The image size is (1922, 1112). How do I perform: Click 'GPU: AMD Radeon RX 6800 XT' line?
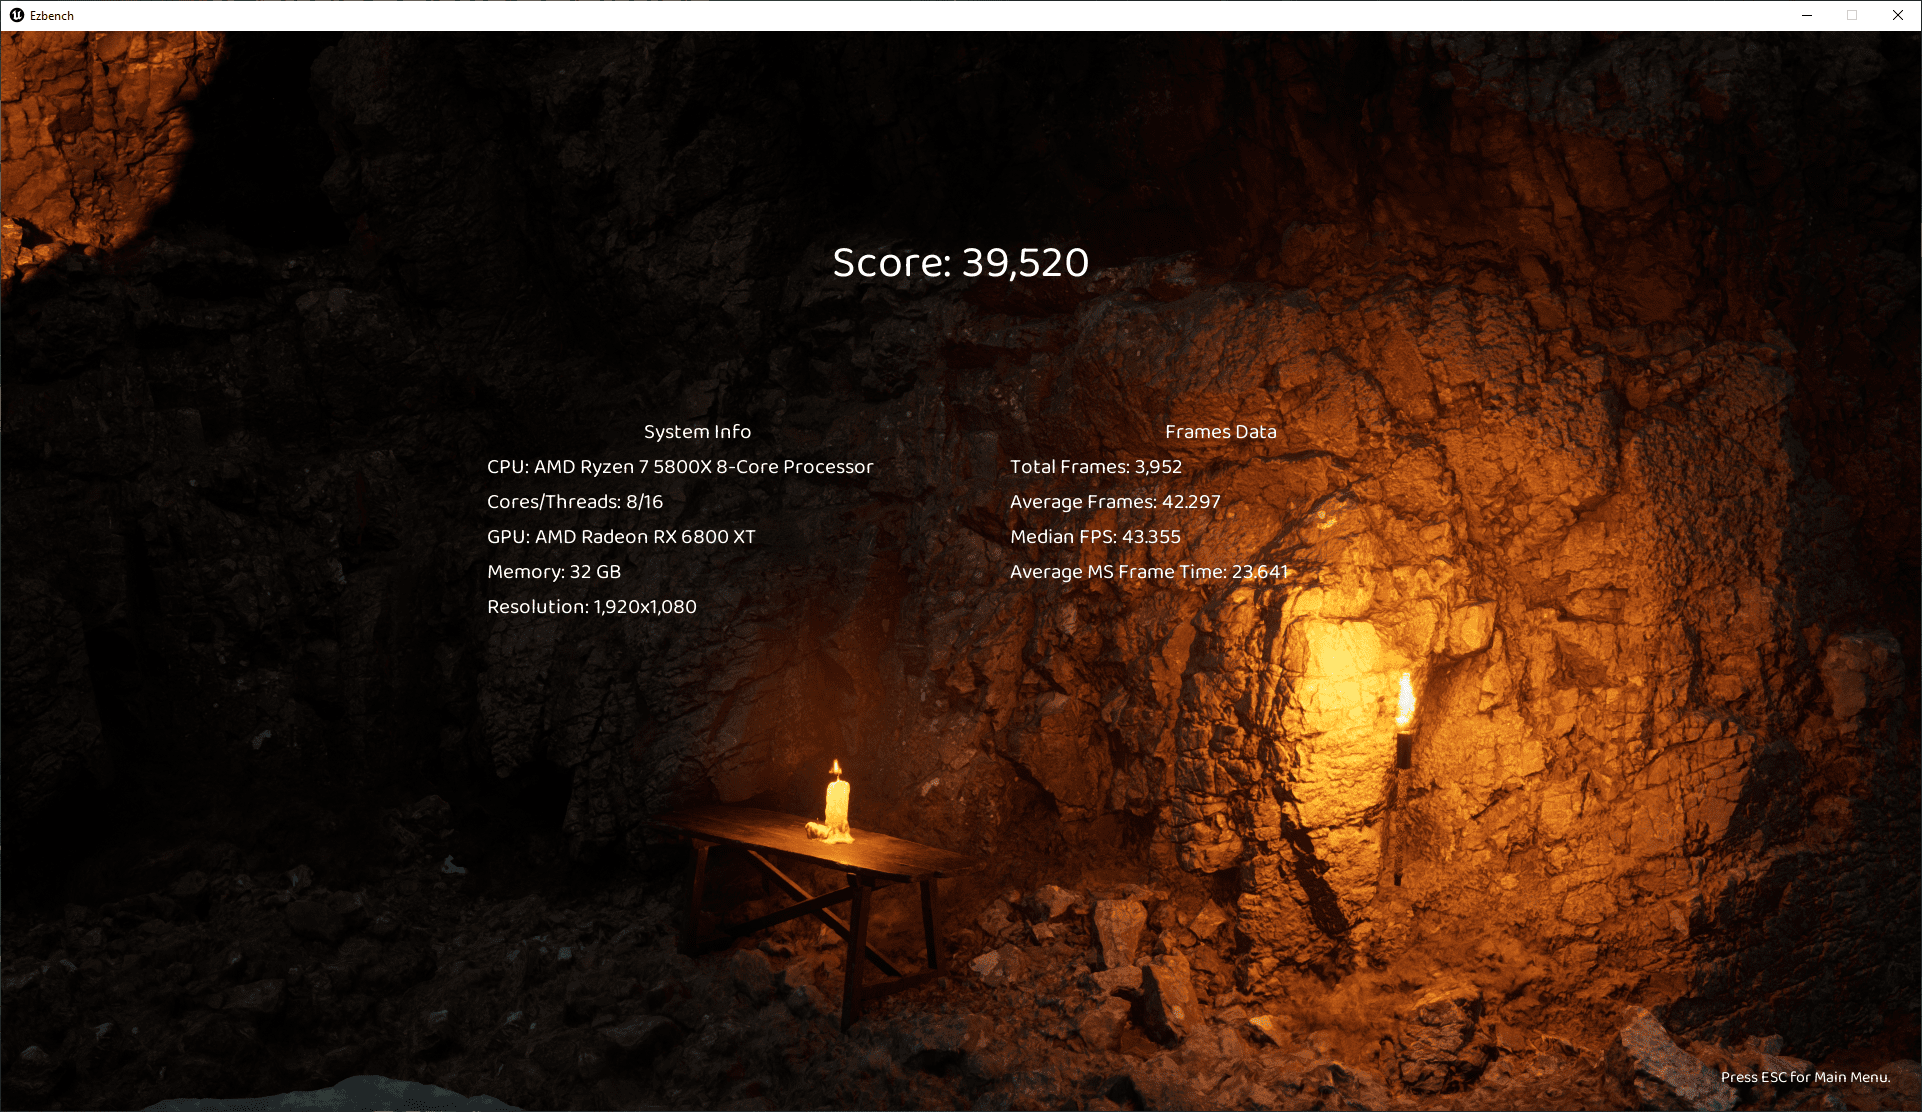[x=621, y=537]
